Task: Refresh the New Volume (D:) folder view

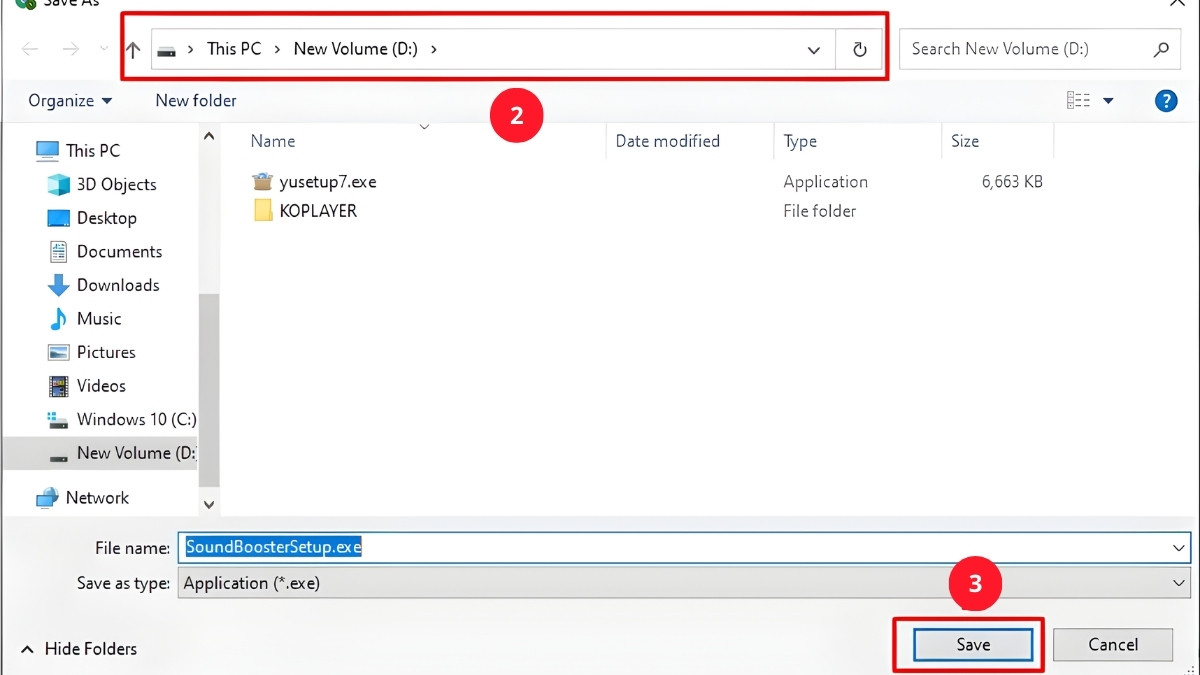Action: pyautogui.click(x=859, y=50)
